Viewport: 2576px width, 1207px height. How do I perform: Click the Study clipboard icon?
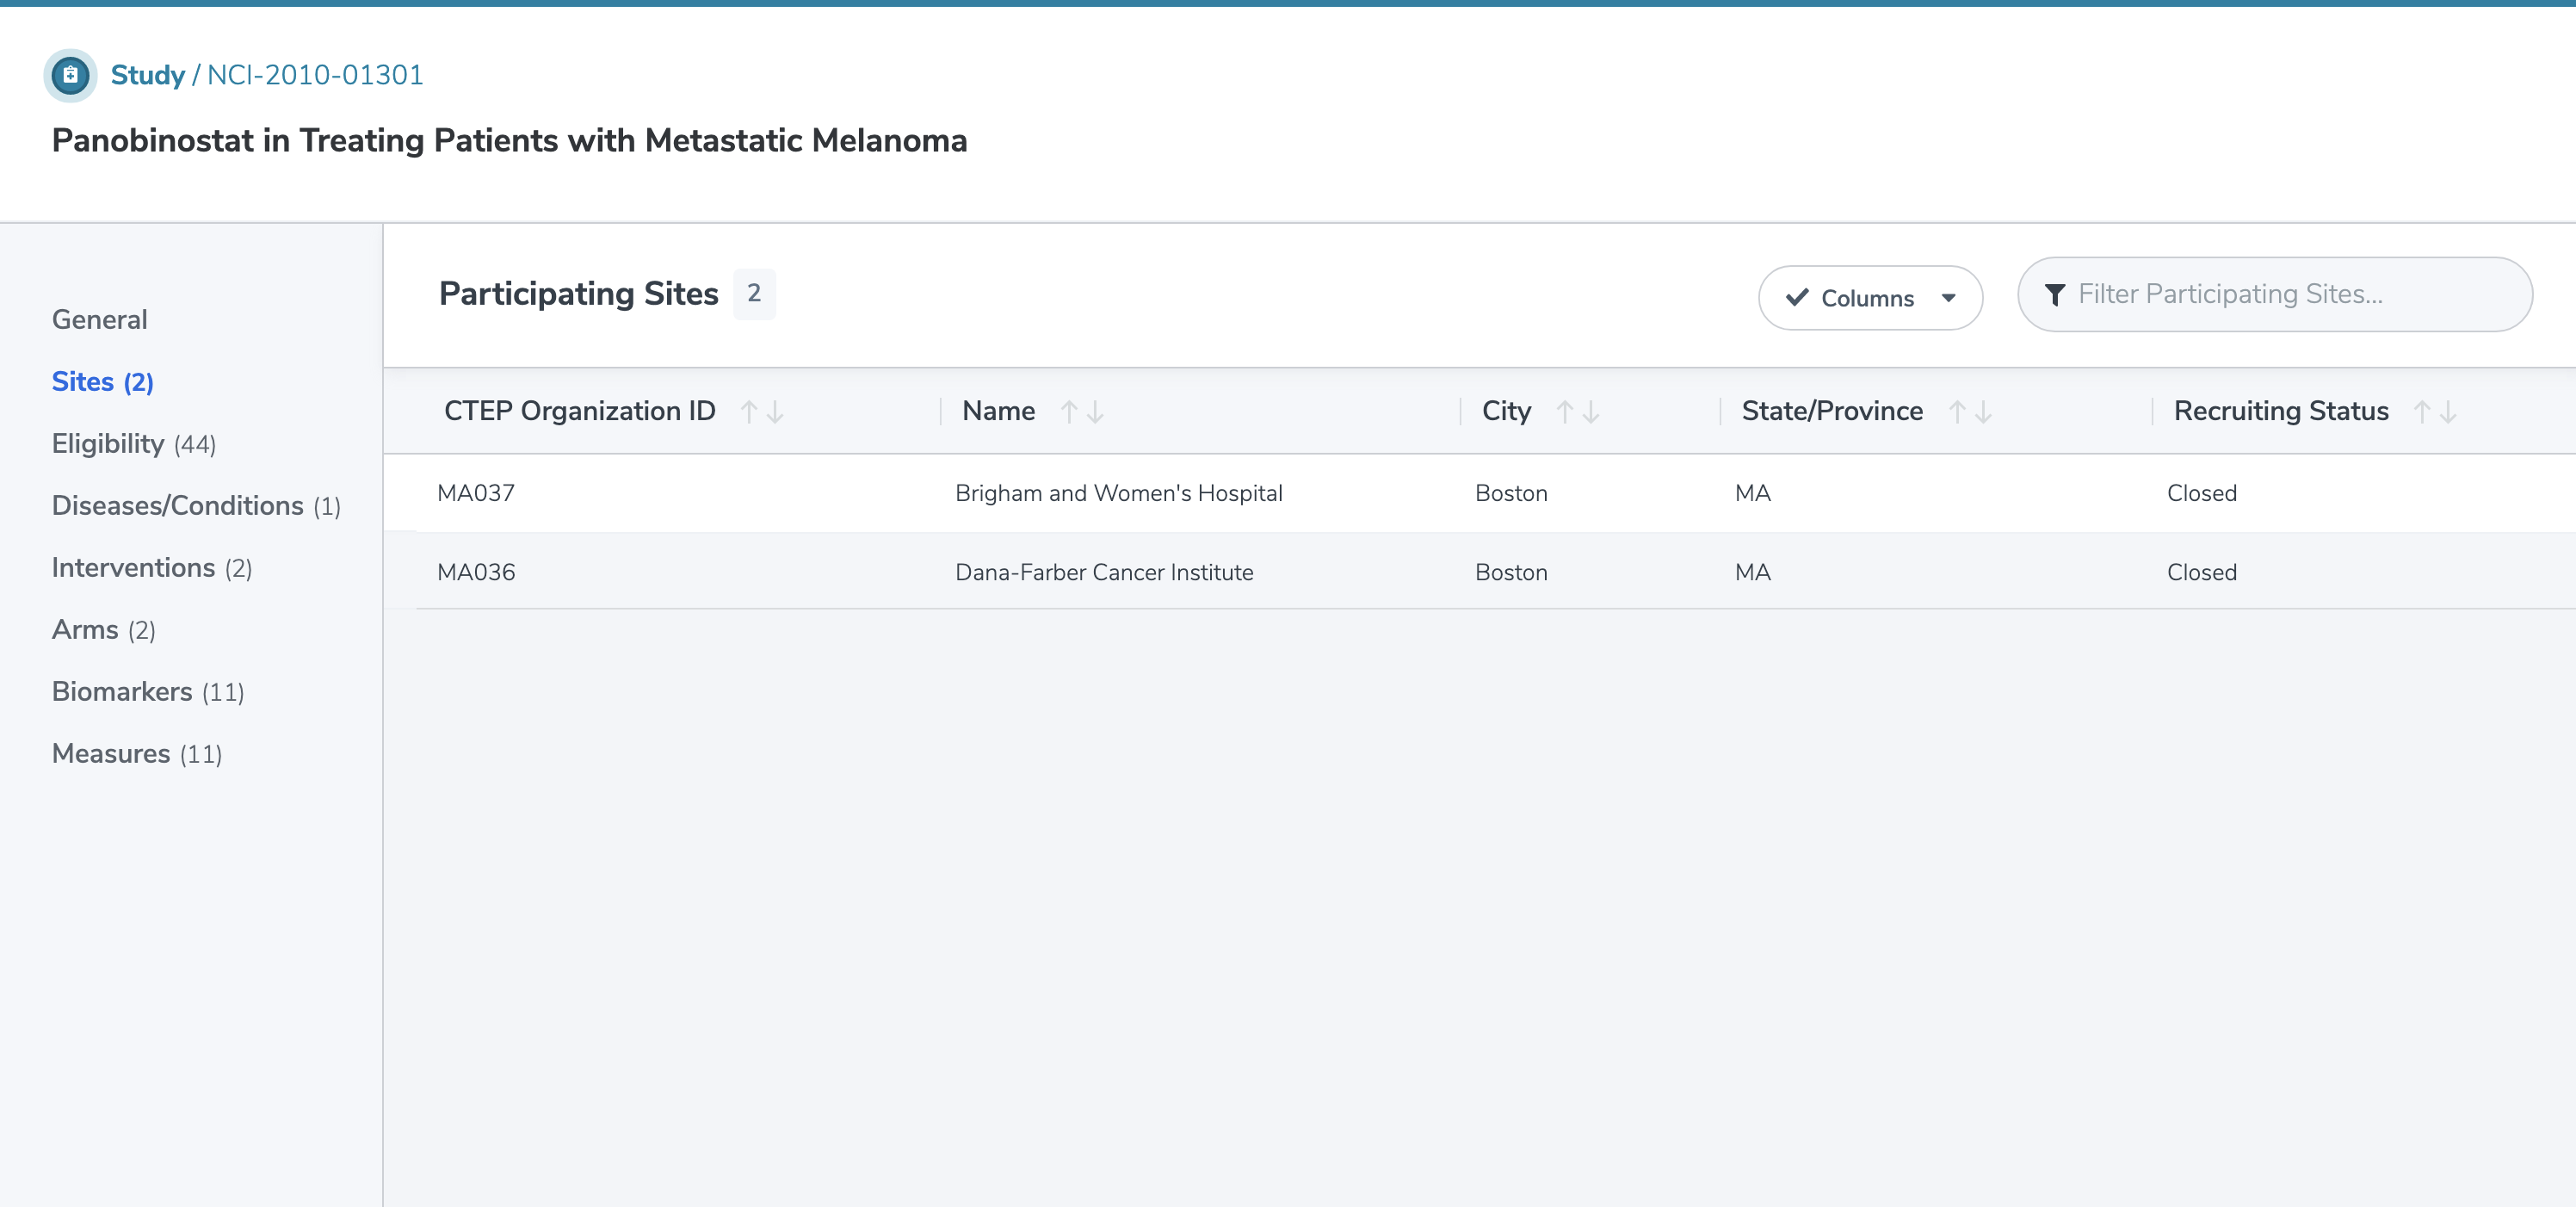[70, 75]
